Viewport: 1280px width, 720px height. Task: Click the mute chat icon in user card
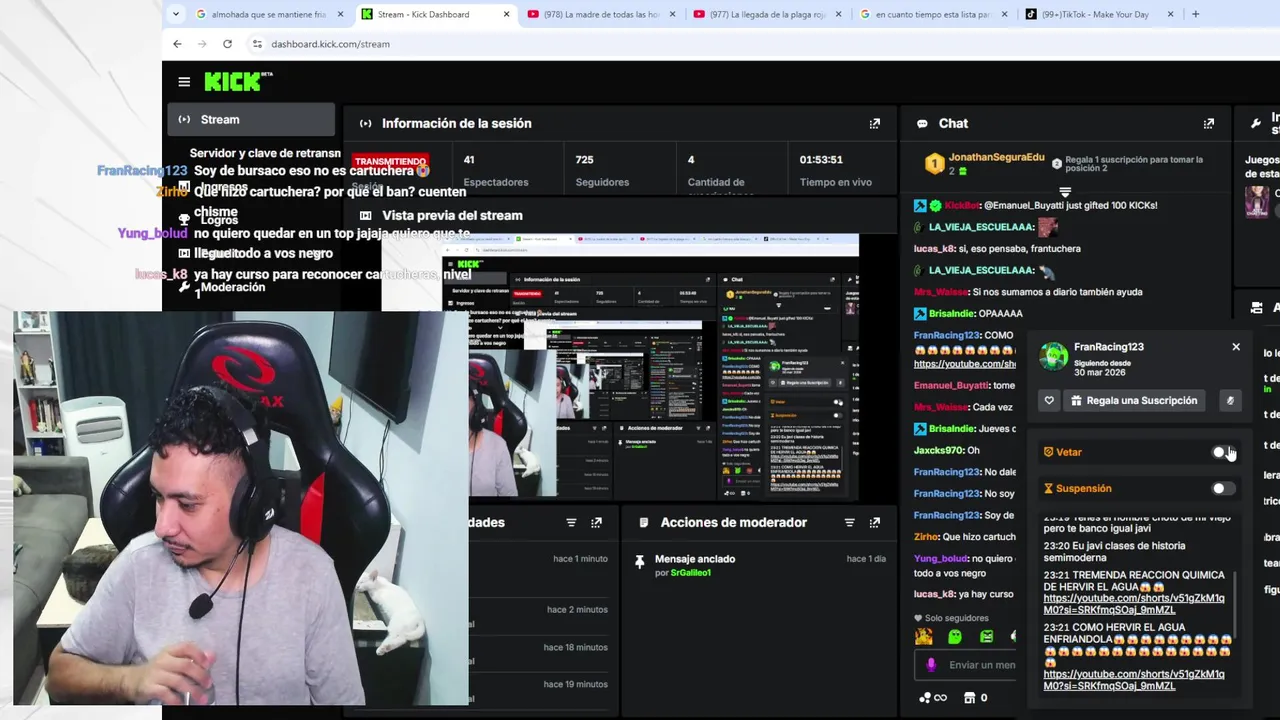pyautogui.click(x=1230, y=400)
